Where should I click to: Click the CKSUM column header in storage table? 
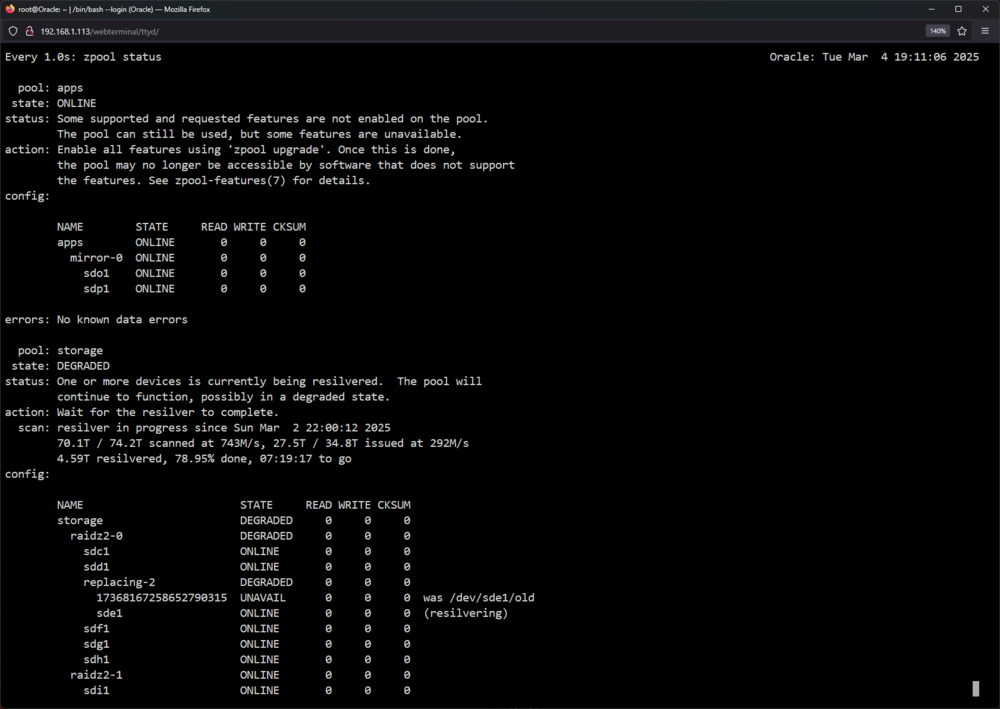(393, 505)
